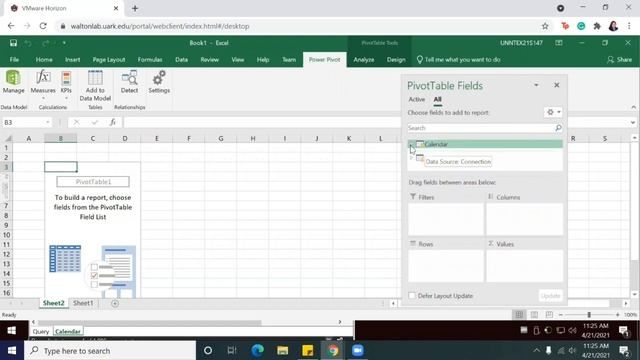This screenshot has height=360, width=640.
Task: Open the Name Box dropdown
Action: click(48, 122)
